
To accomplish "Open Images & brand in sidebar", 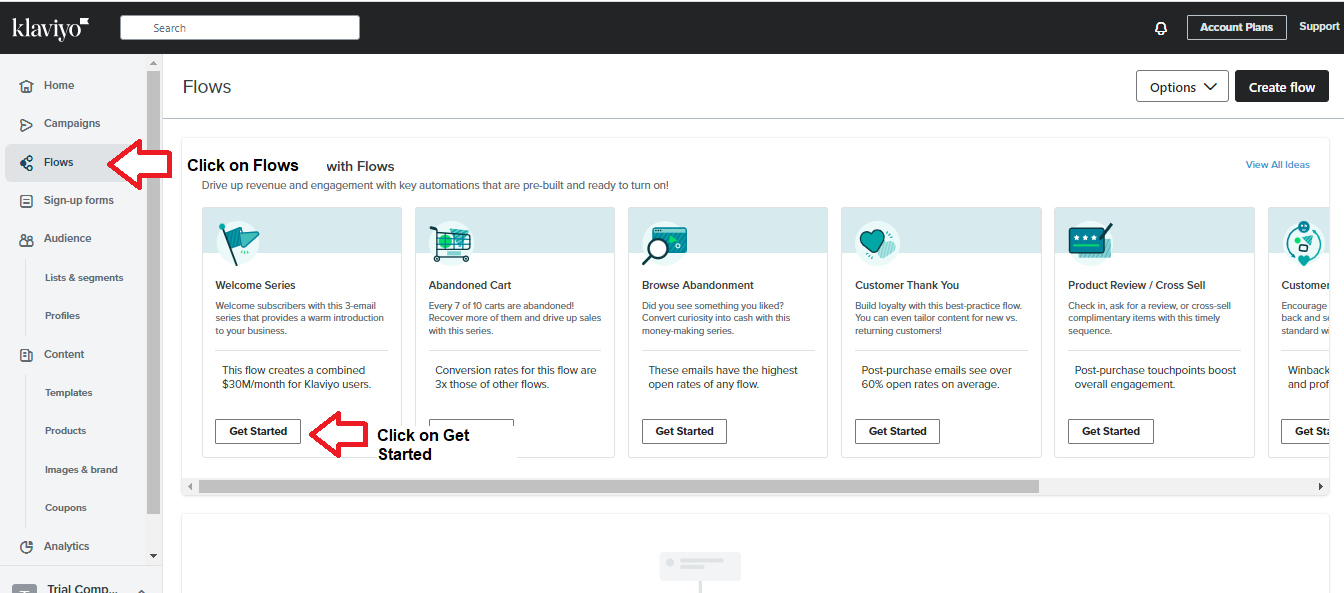I will [x=81, y=470].
